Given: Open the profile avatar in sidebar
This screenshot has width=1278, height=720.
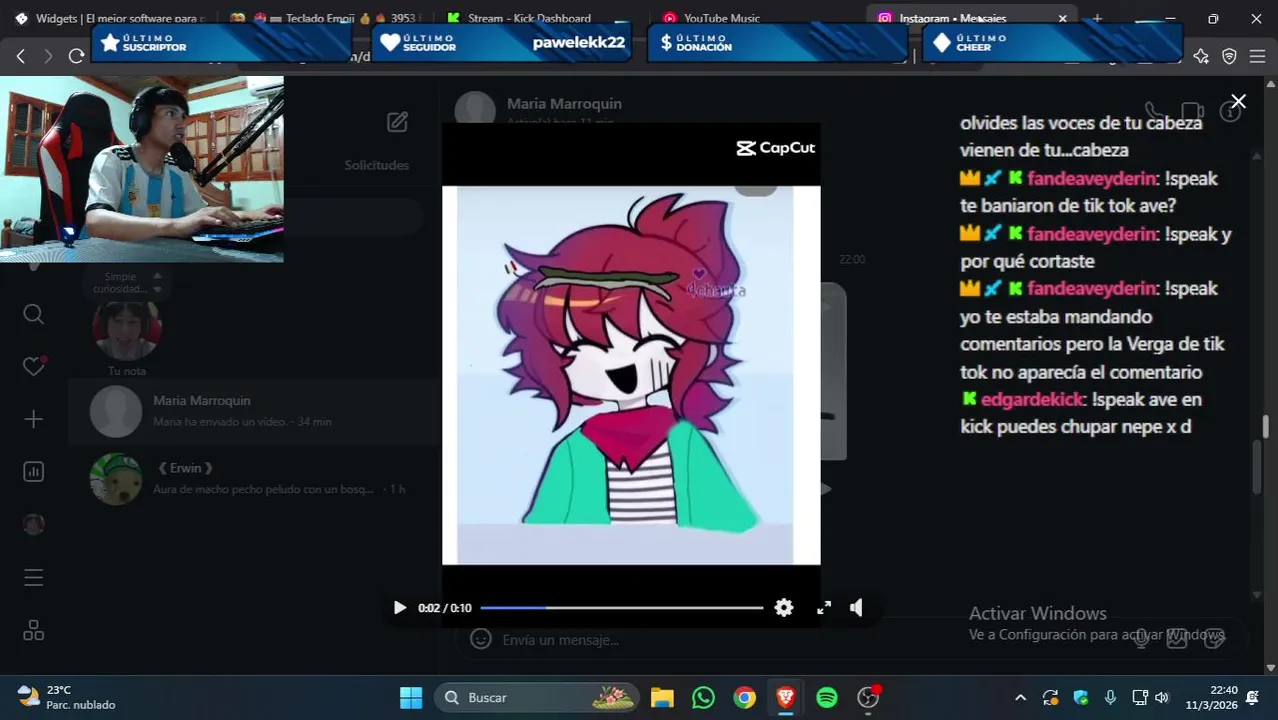Looking at the screenshot, I should tap(33, 524).
